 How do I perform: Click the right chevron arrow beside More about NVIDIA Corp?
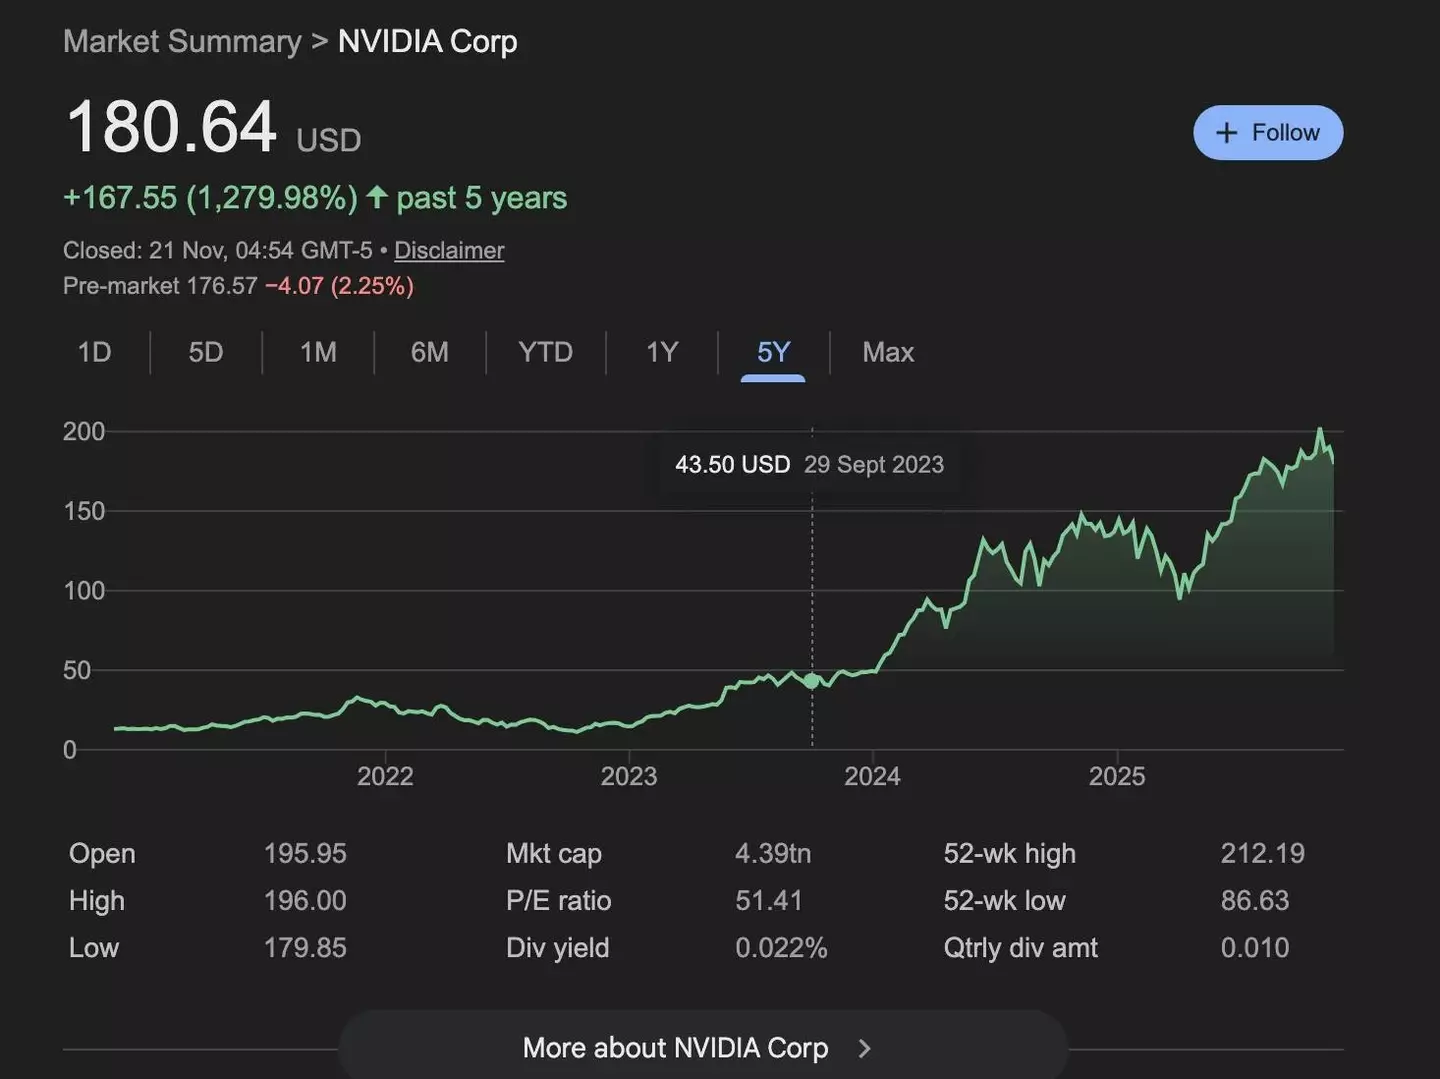coord(865,1048)
